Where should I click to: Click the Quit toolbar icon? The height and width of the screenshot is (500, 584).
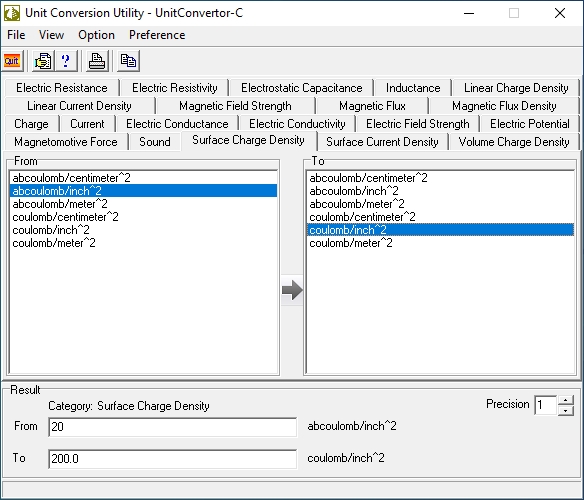point(12,61)
